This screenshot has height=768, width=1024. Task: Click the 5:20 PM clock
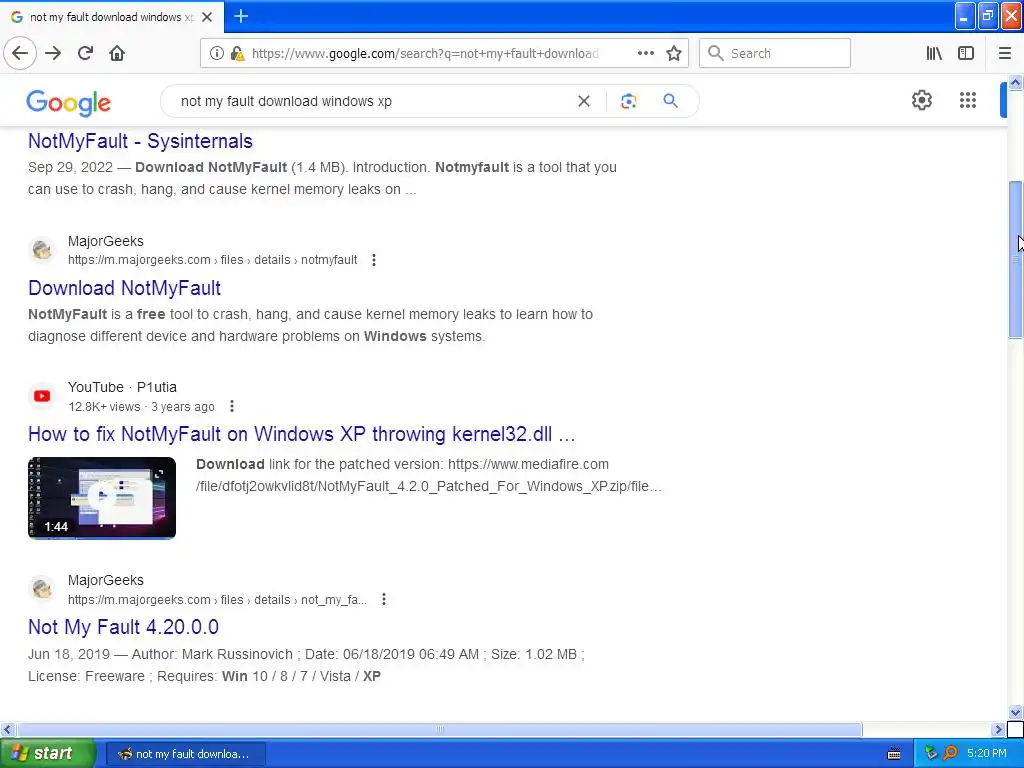click(987, 754)
